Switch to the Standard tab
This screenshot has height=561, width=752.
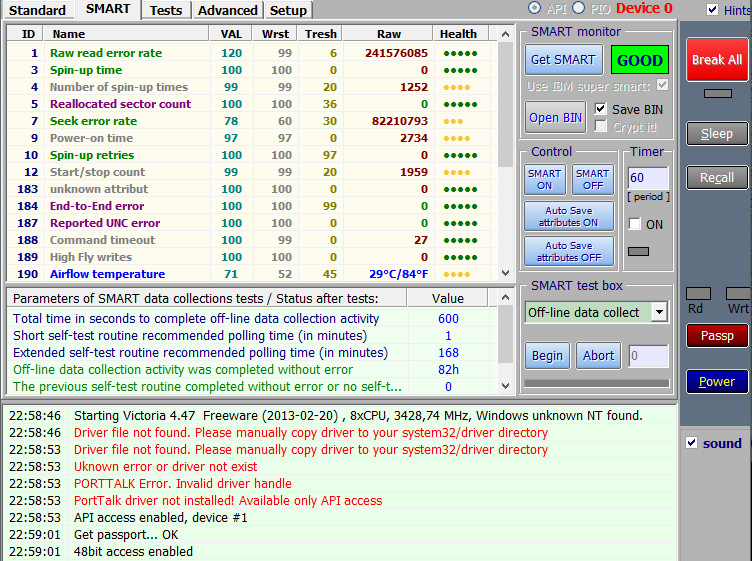click(37, 10)
